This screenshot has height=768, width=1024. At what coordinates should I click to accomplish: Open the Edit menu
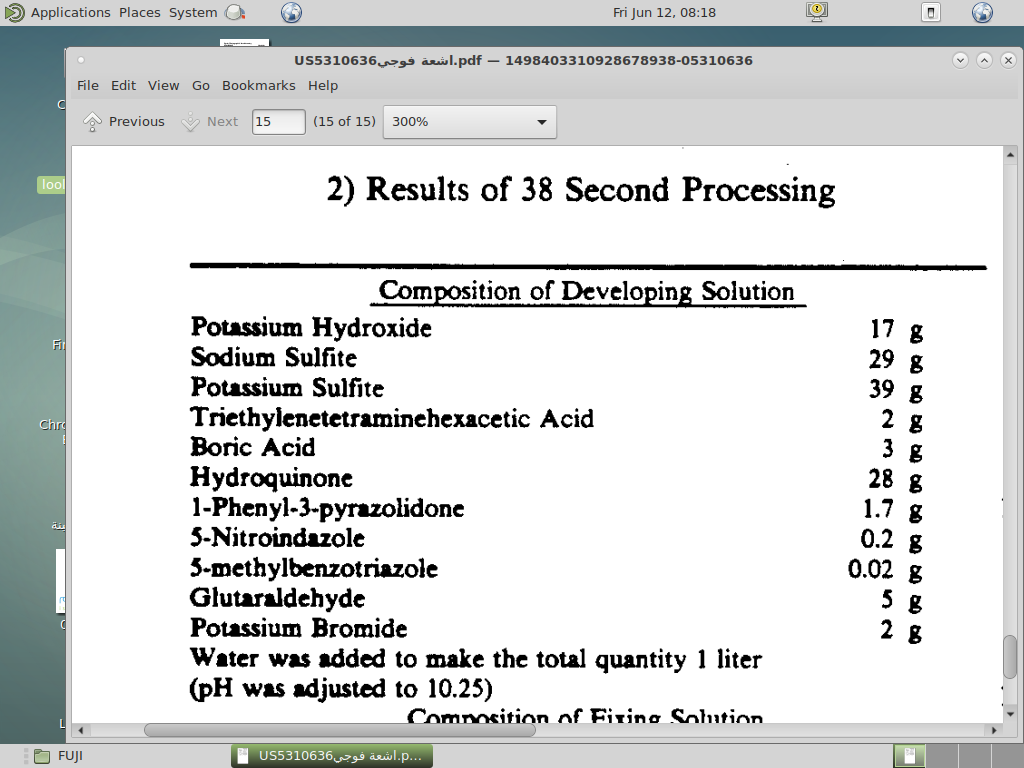point(123,86)
